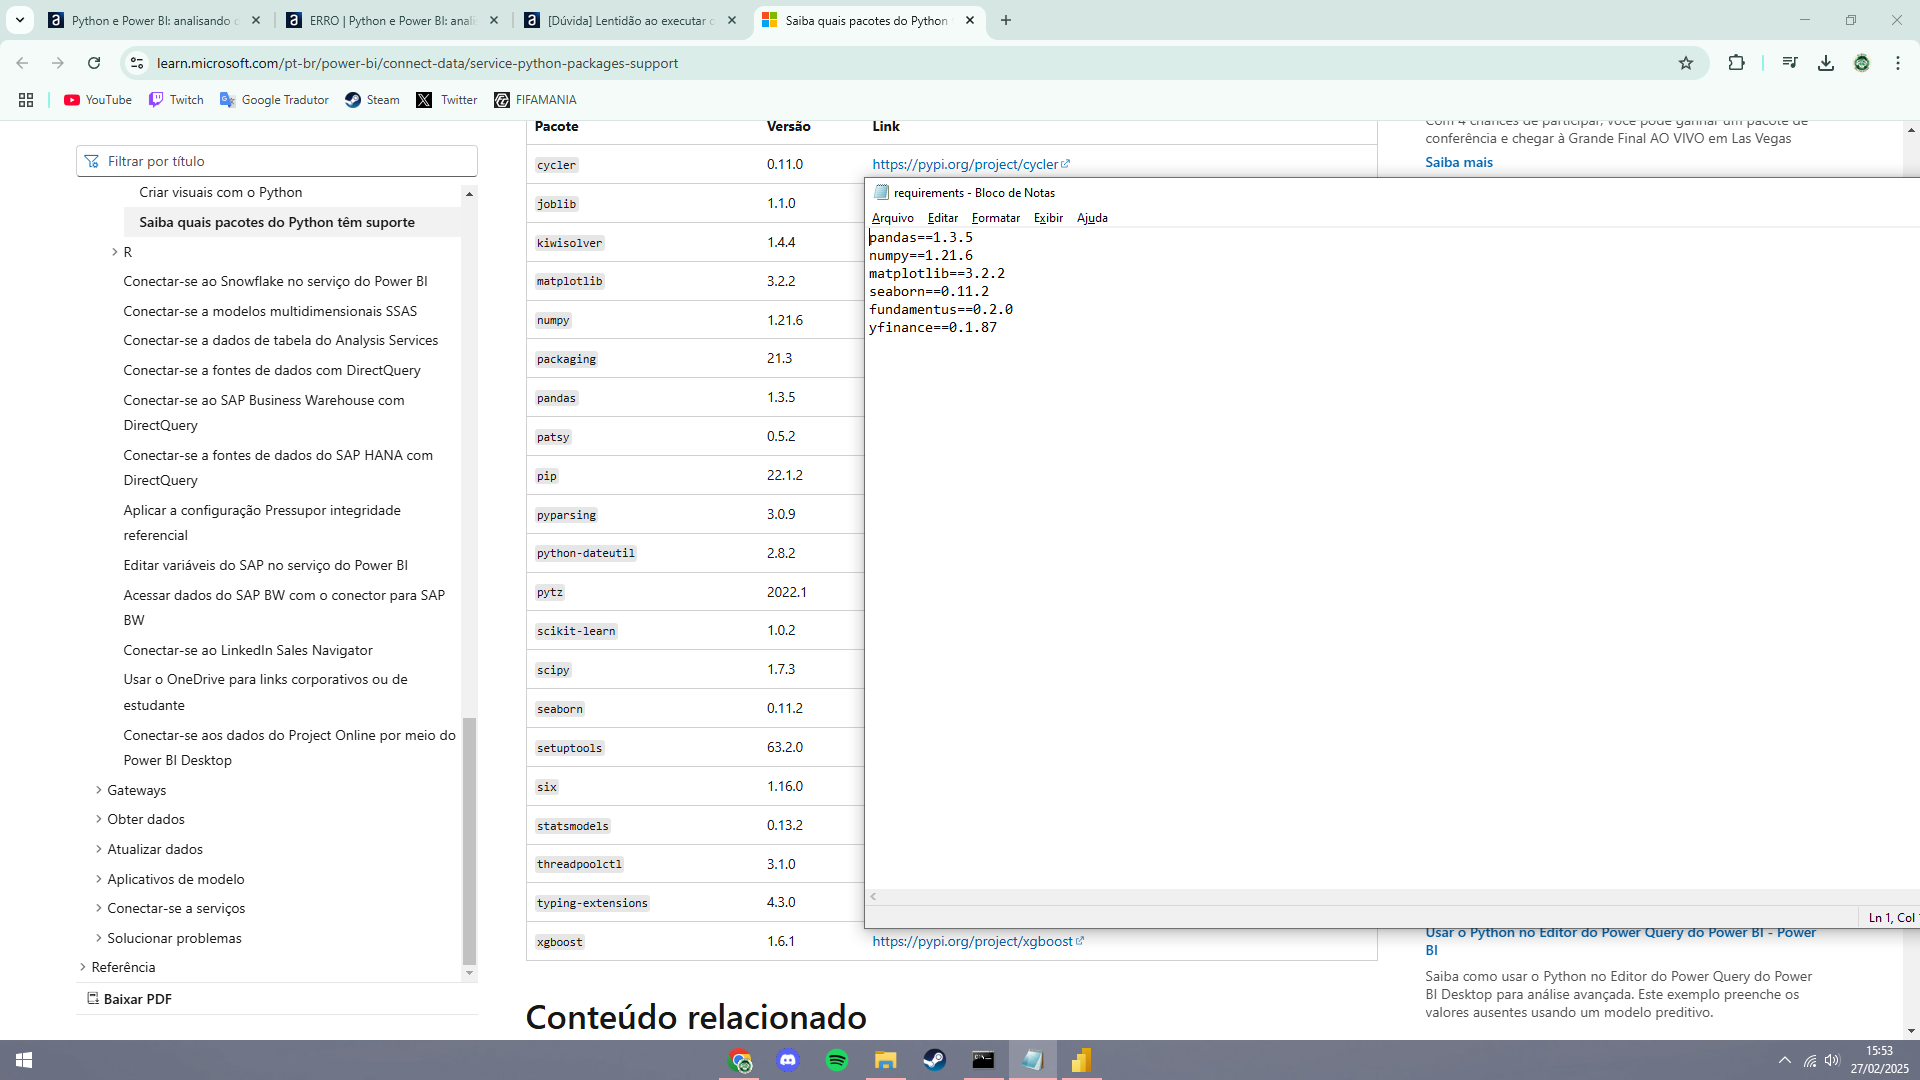Open the Formatar menu in Notepad
The image size is (1920, 1080).
pos(996,218)
